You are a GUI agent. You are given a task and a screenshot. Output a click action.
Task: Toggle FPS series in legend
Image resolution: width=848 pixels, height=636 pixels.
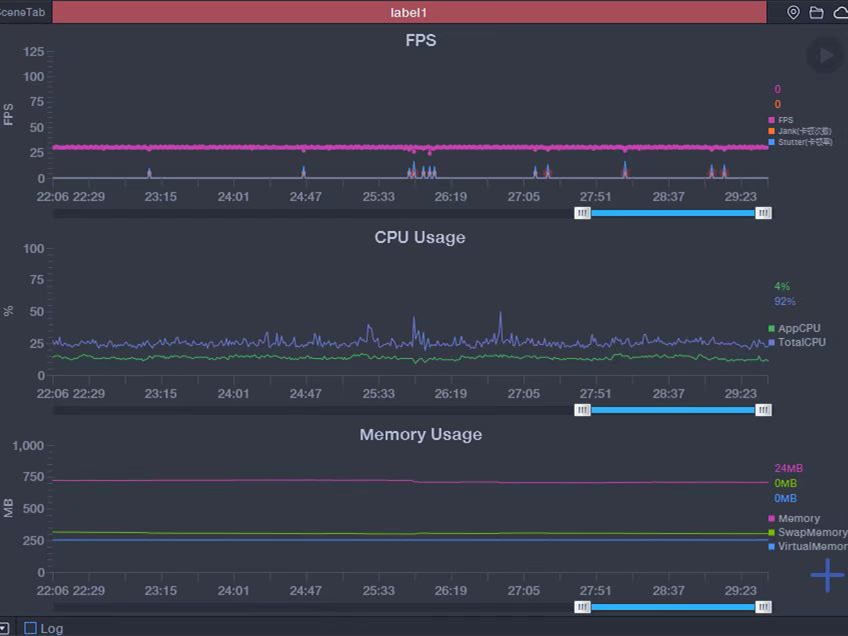tap(784, 120)
